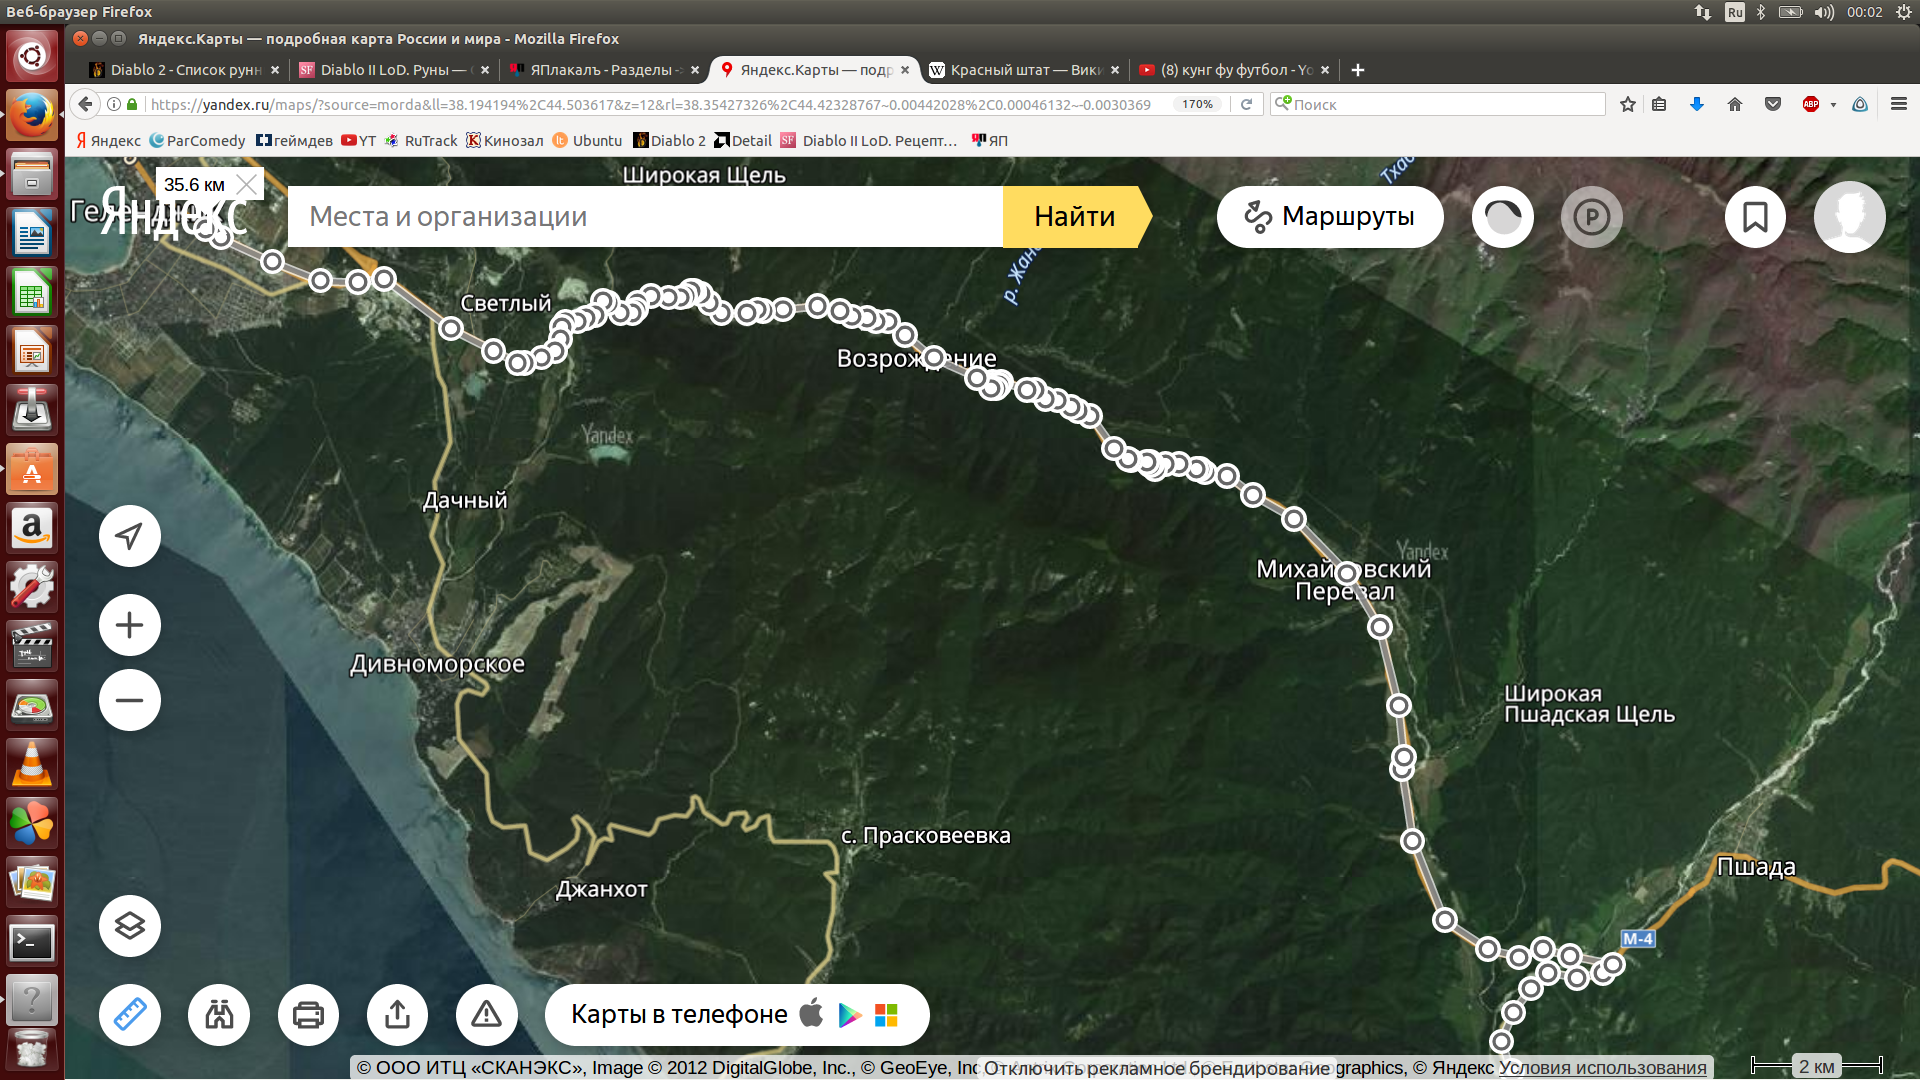This screenshot has width=1920, height=1080.
Task: Click the Найти search button
Action: [1075, 216]
